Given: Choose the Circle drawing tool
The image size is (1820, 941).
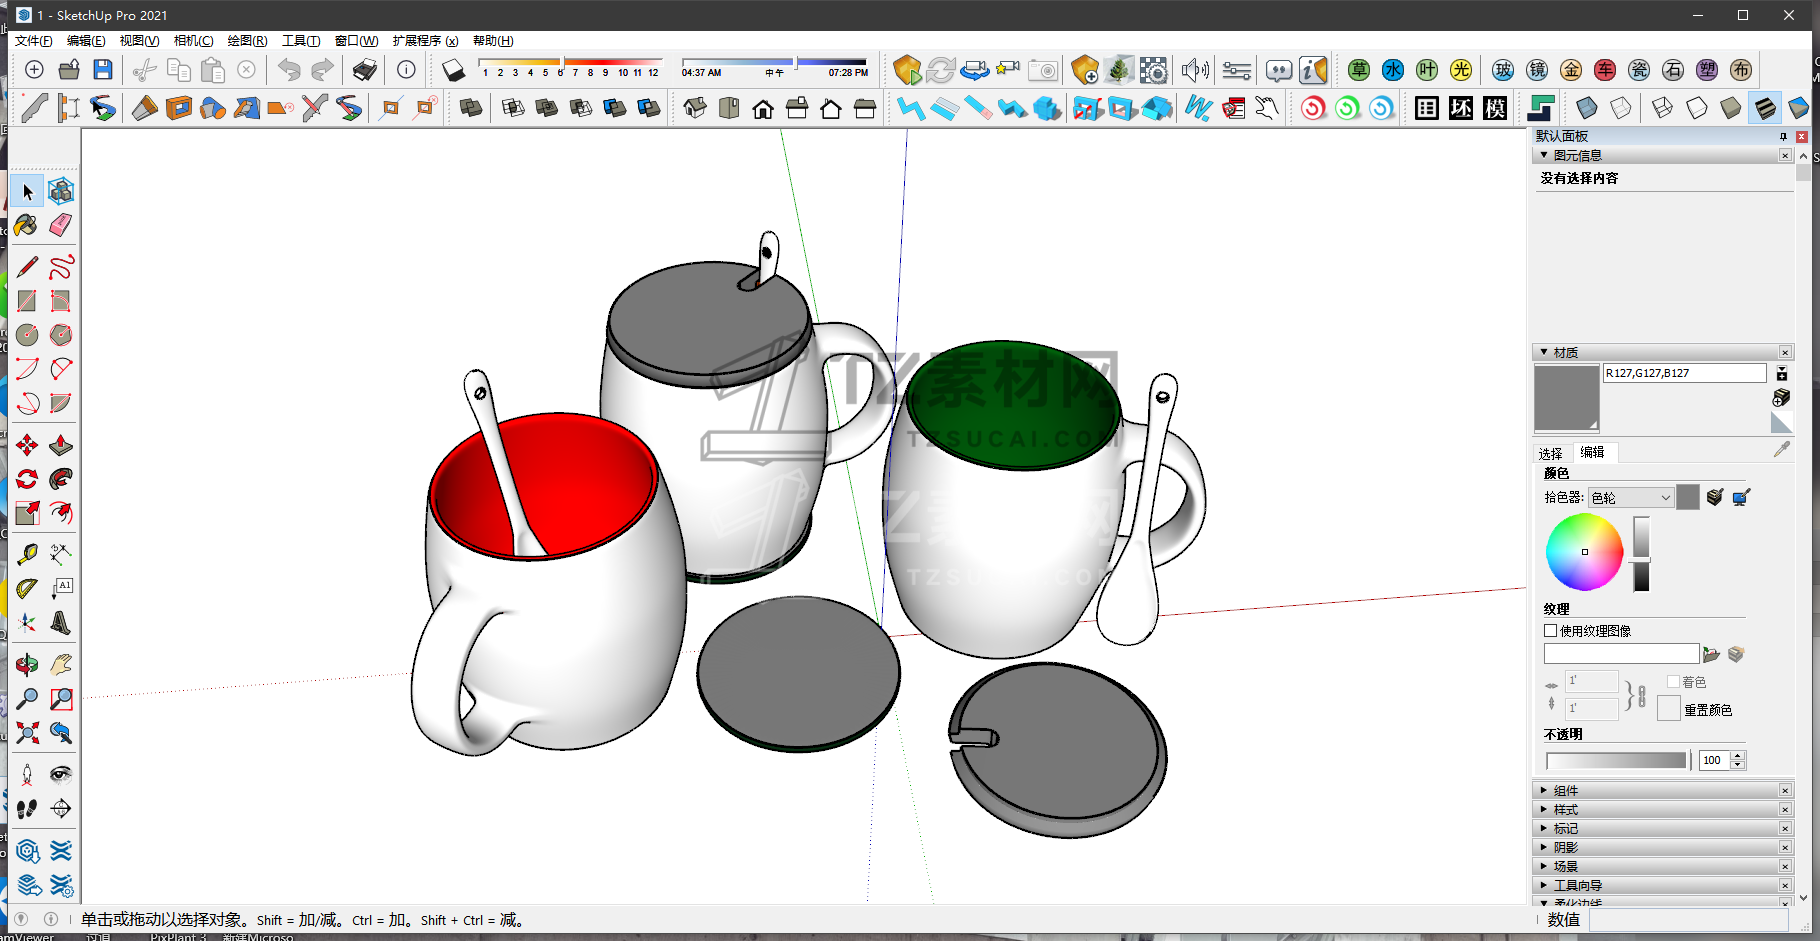Looking at the screenshot, I should coord(27,335).
